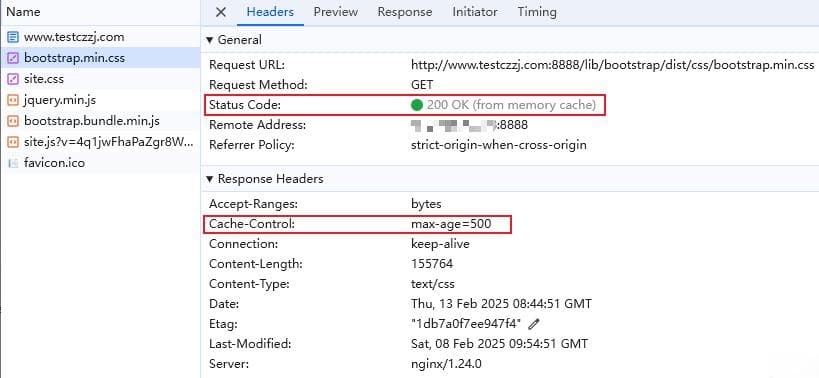Collapse the General section
This screenshot has height=378, width=819.
coord(209,40)
